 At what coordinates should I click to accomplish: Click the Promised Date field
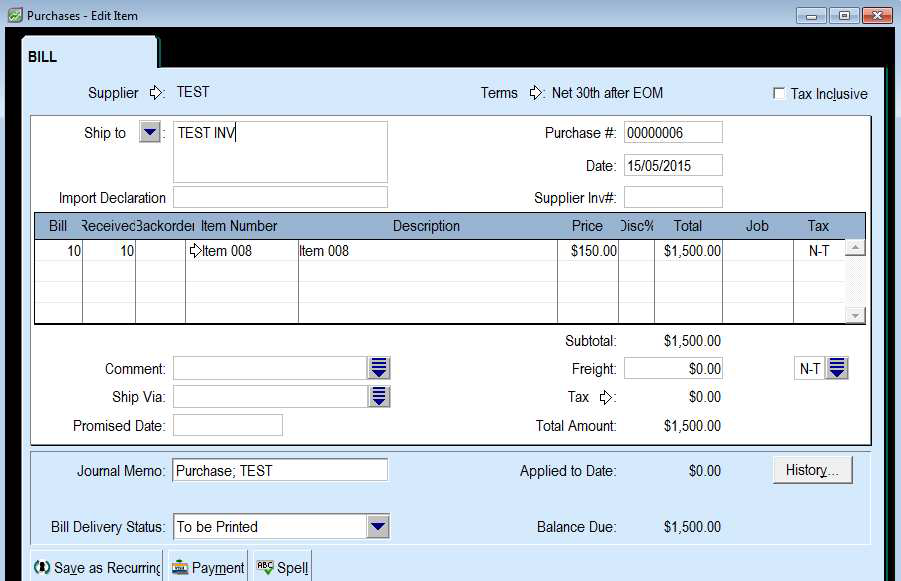click(x=227, y=426)
